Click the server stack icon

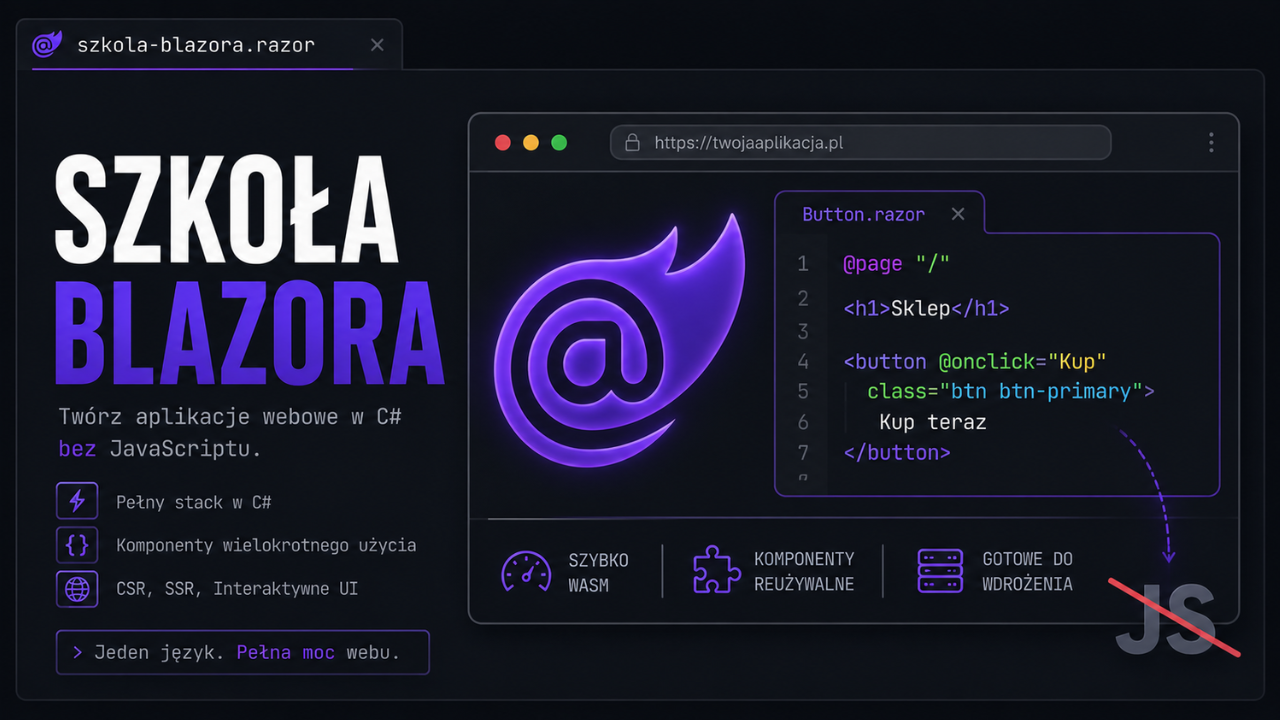point(940,571)
